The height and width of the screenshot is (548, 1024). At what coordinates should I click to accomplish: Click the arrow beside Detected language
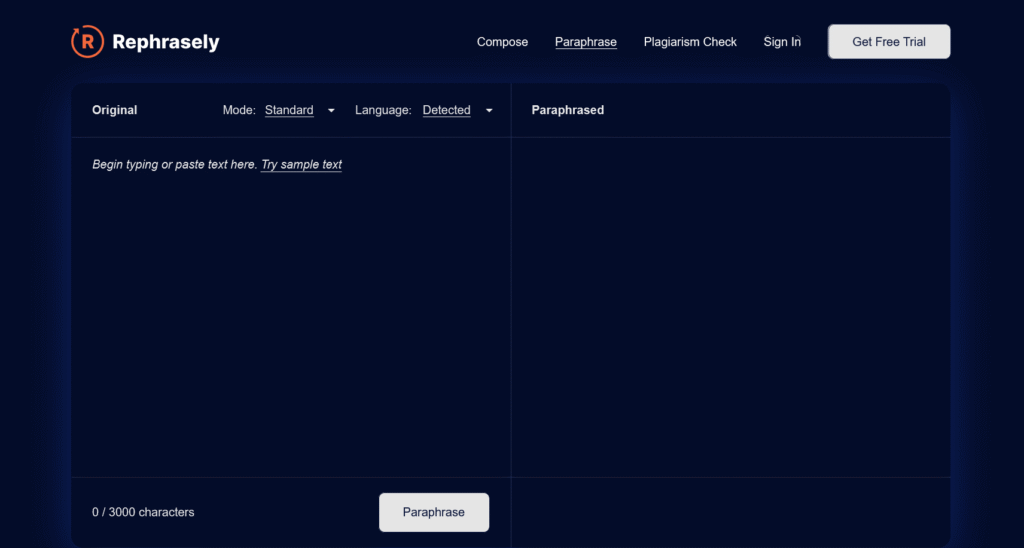pyautogui.click(x=489, y=110)
